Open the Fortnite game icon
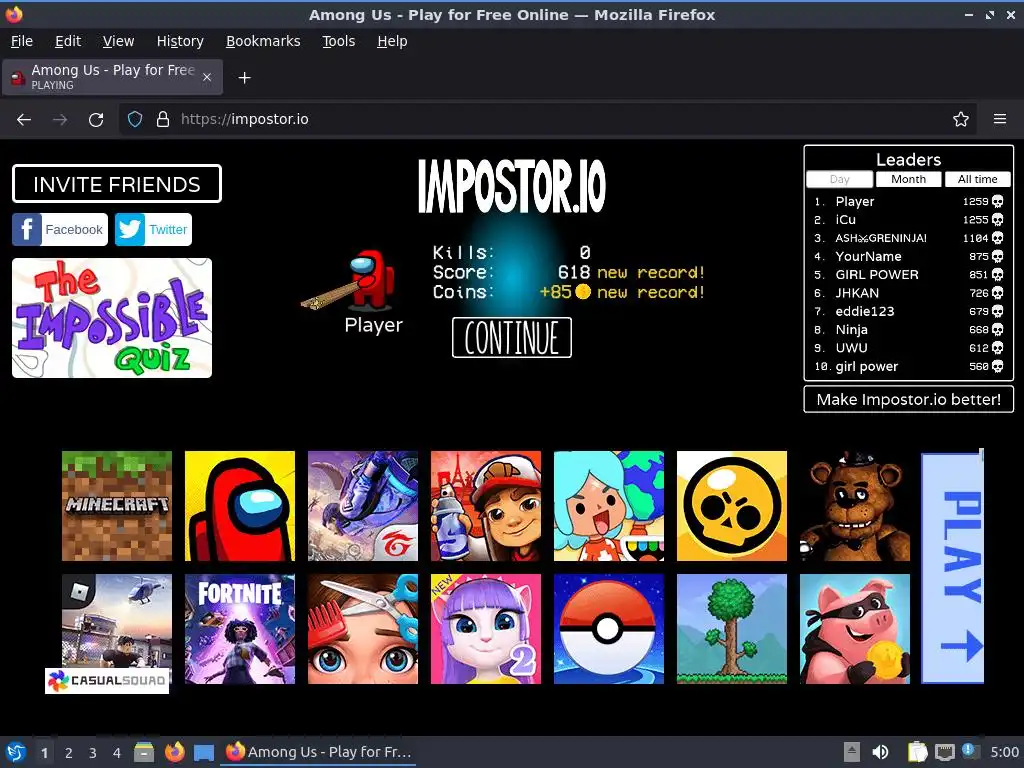Image resolution: width=1024 pixels, height=768 pixels. [x=240, y=629]
